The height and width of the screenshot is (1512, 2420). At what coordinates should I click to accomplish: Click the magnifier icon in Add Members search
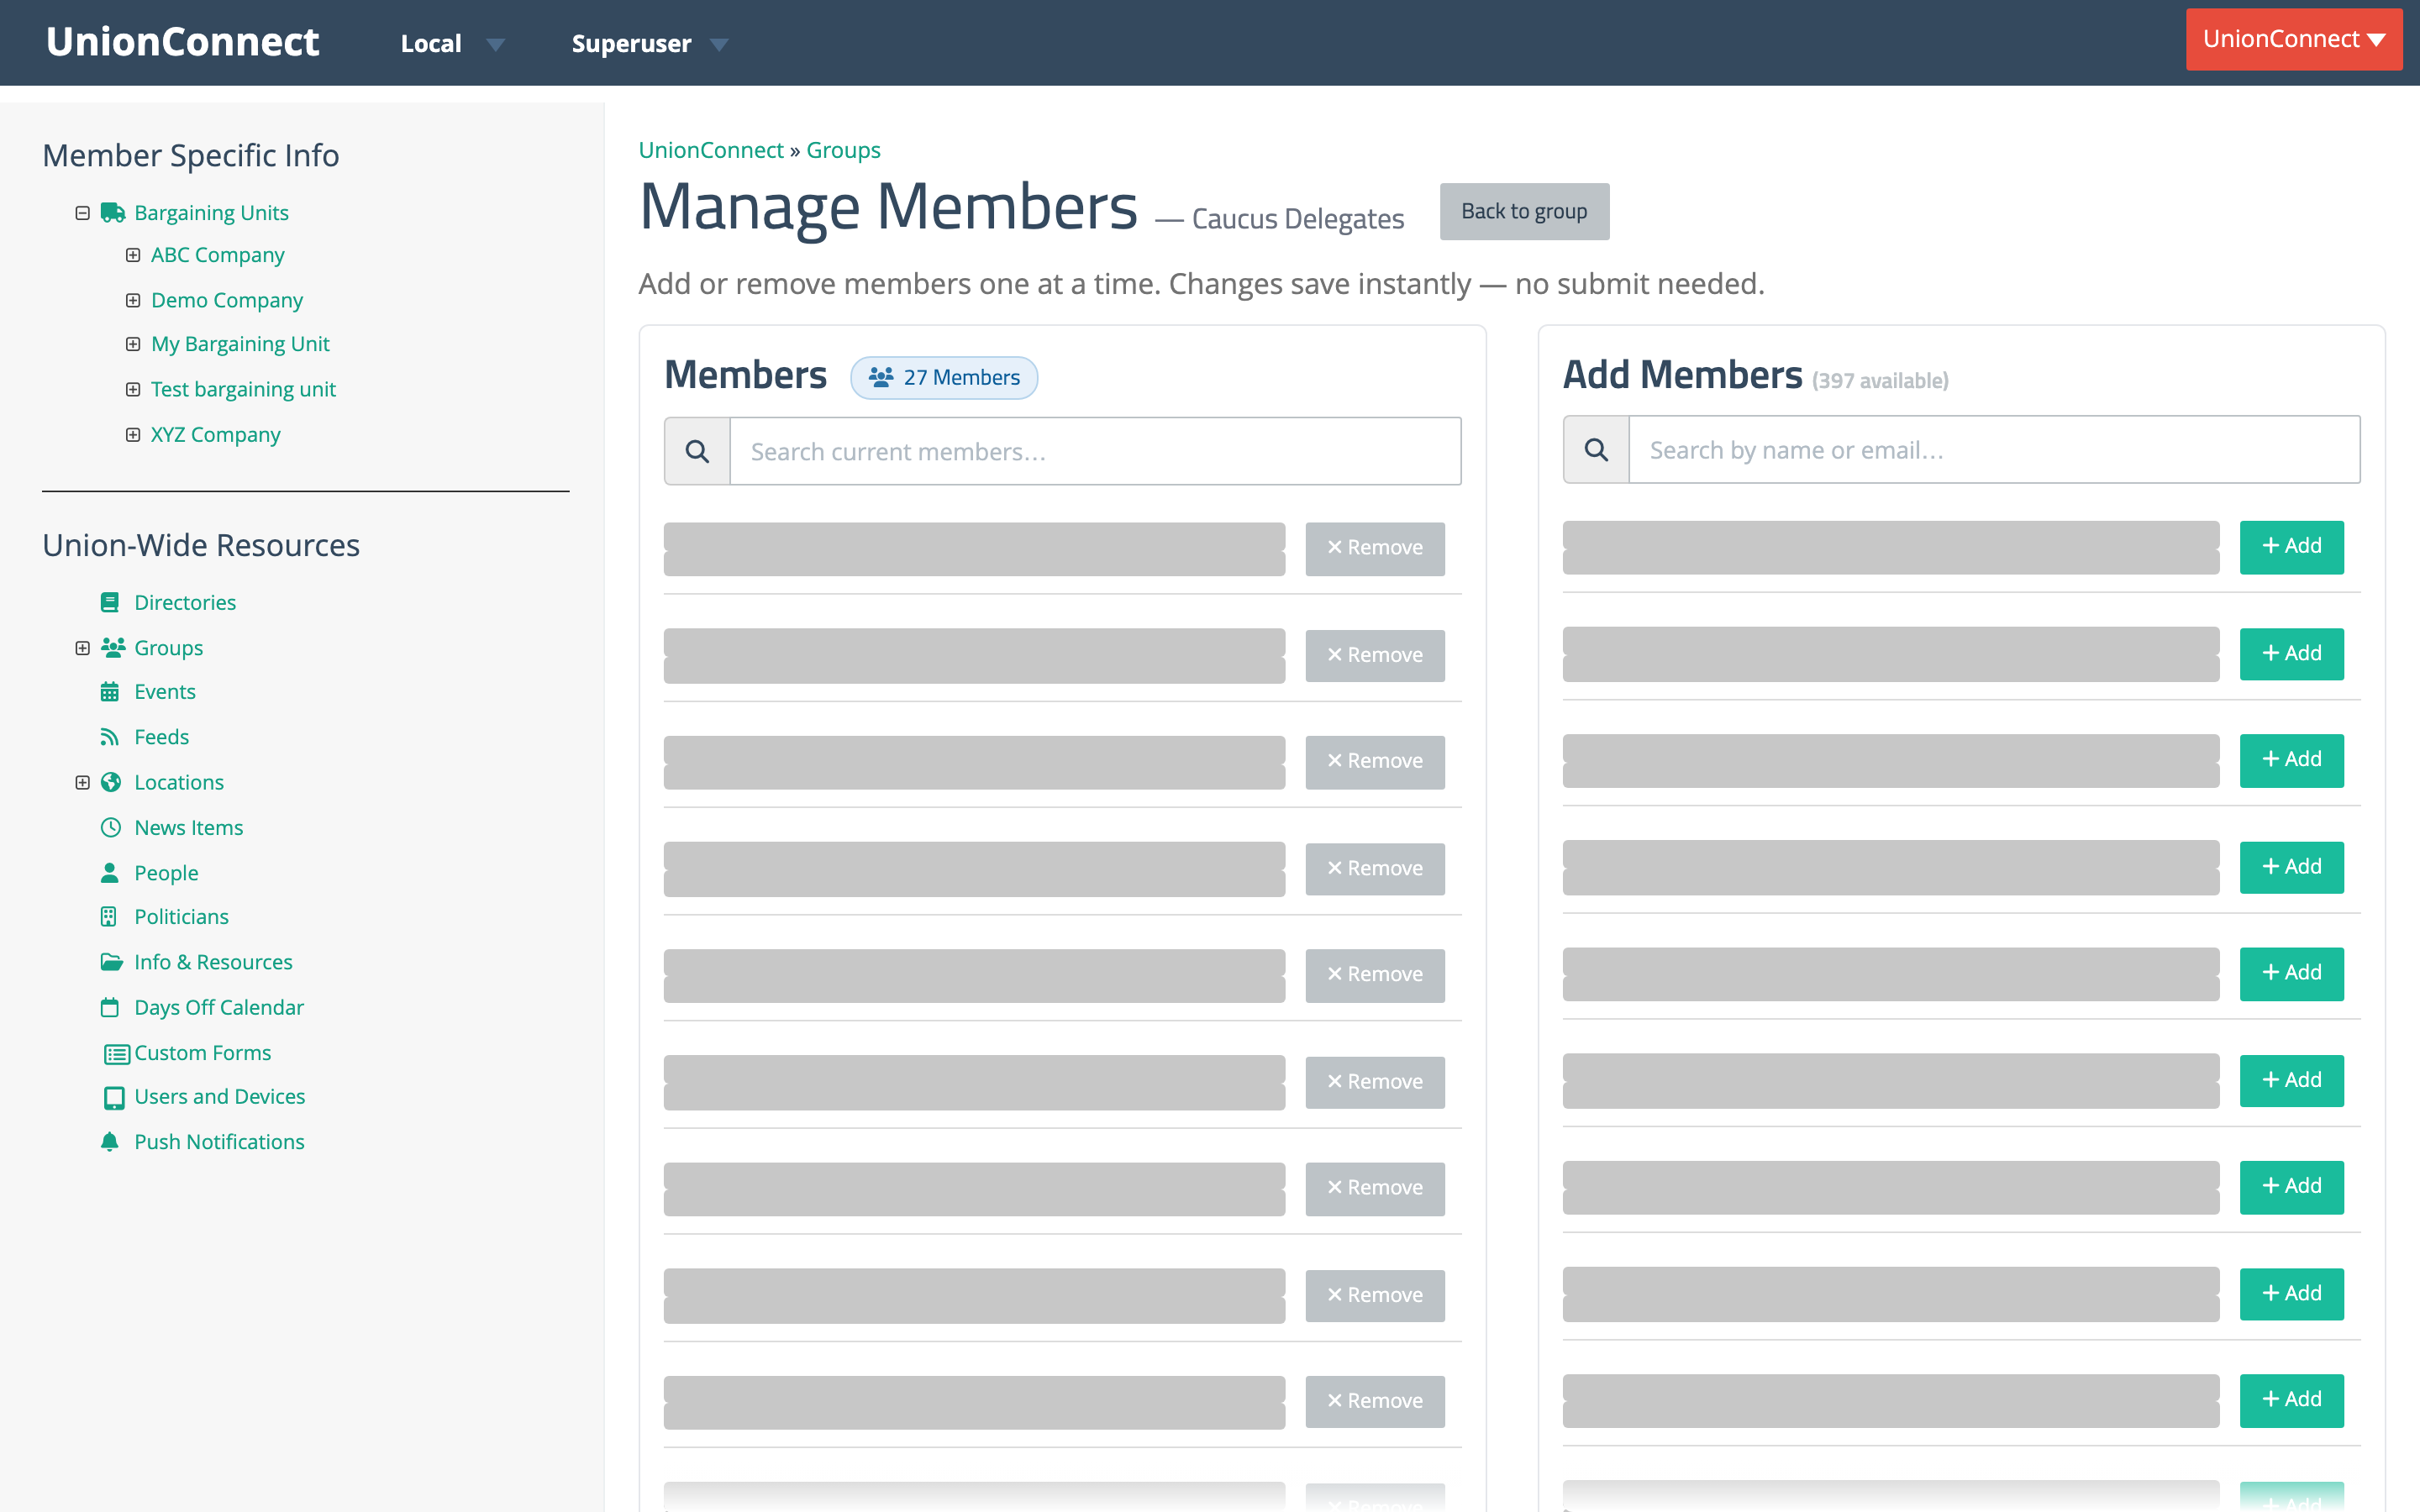tap(1597, 450)
